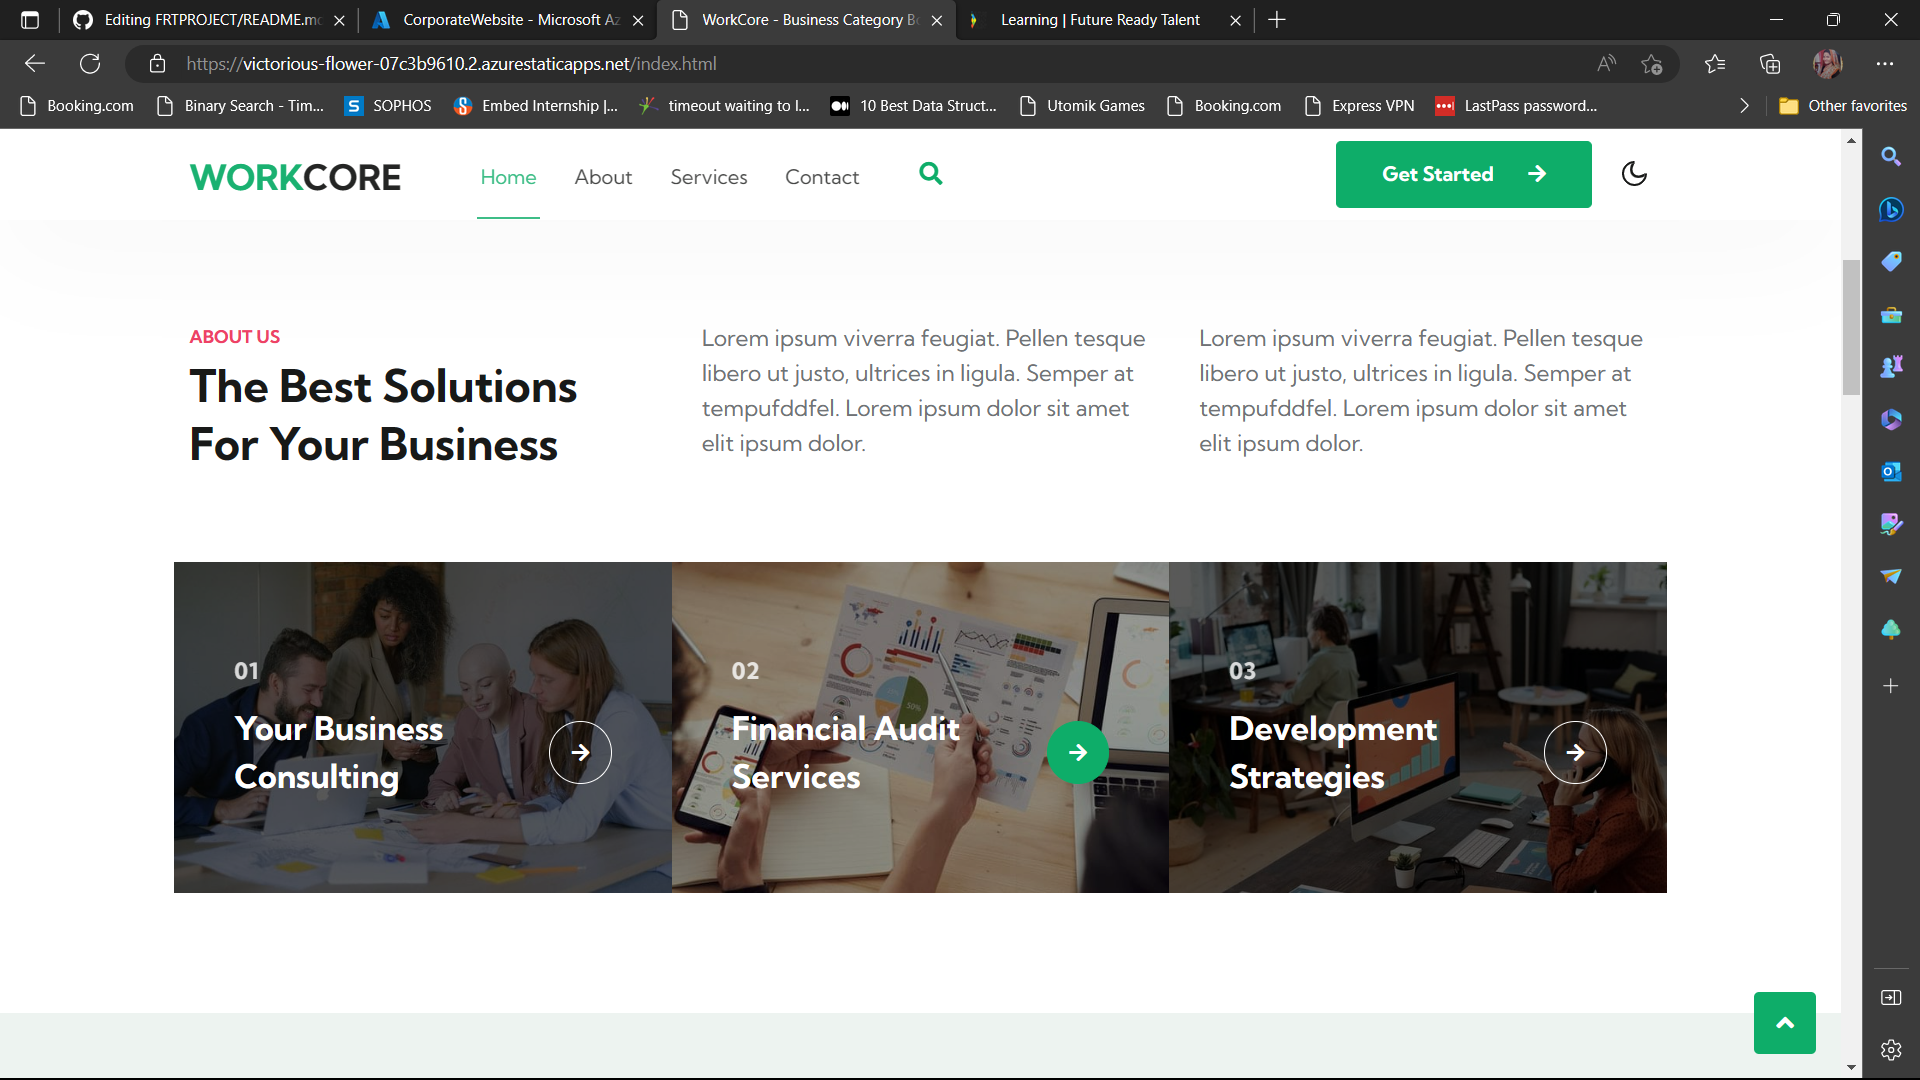Open Your Business Consulting arrow link
1920x1080 pixels.
pos(580,752)
